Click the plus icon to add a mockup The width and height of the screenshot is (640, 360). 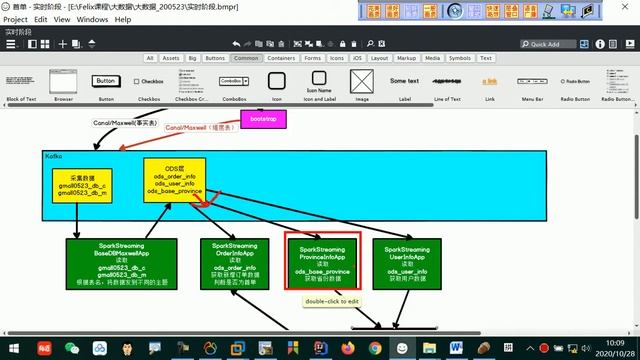[62, 44]
